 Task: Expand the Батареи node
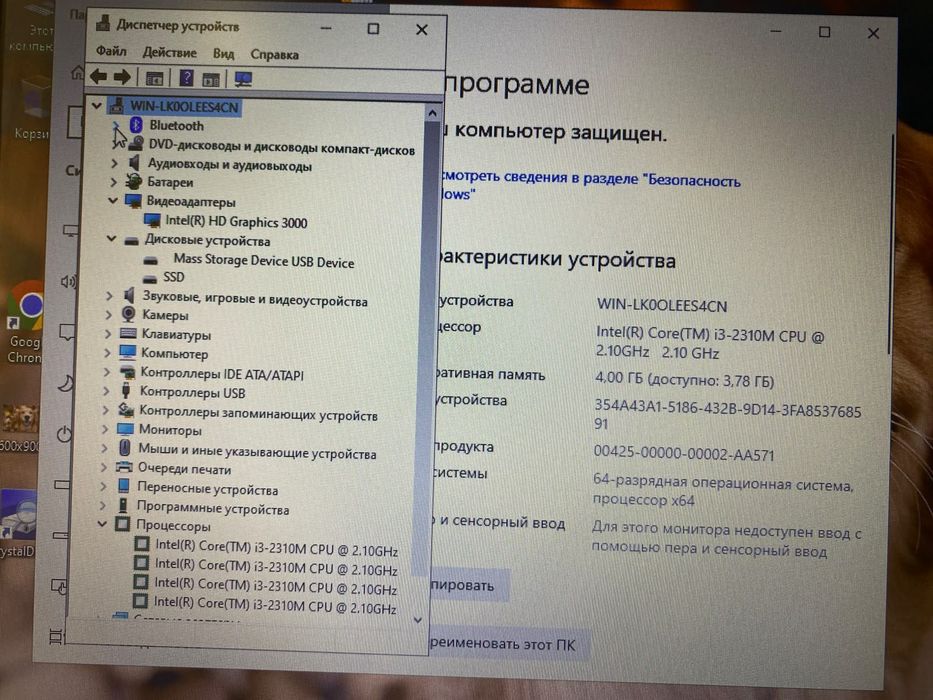114,182
